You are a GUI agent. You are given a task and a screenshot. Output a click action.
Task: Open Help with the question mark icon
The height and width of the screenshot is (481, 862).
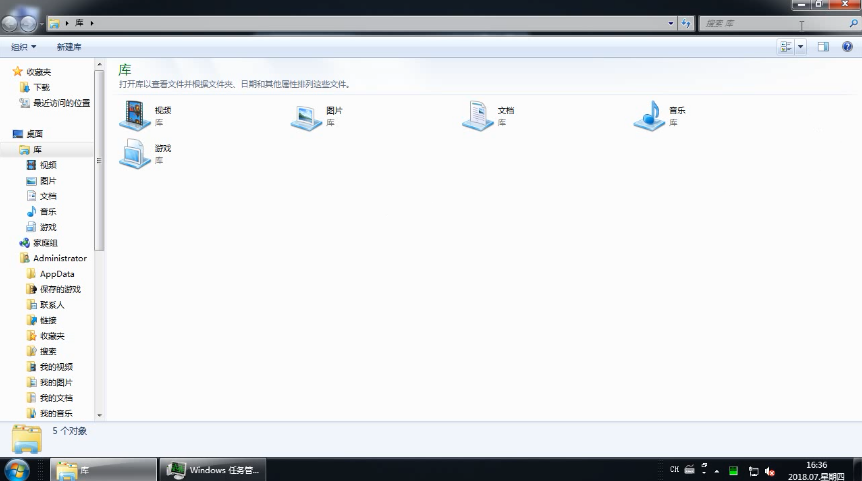(847, 47)
